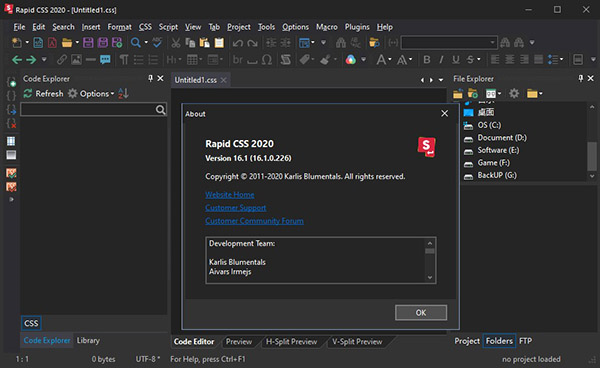The width and height of the screenshot is (600, 368).
Task: Toggle justify alignment button
Action: coord(538,60)
